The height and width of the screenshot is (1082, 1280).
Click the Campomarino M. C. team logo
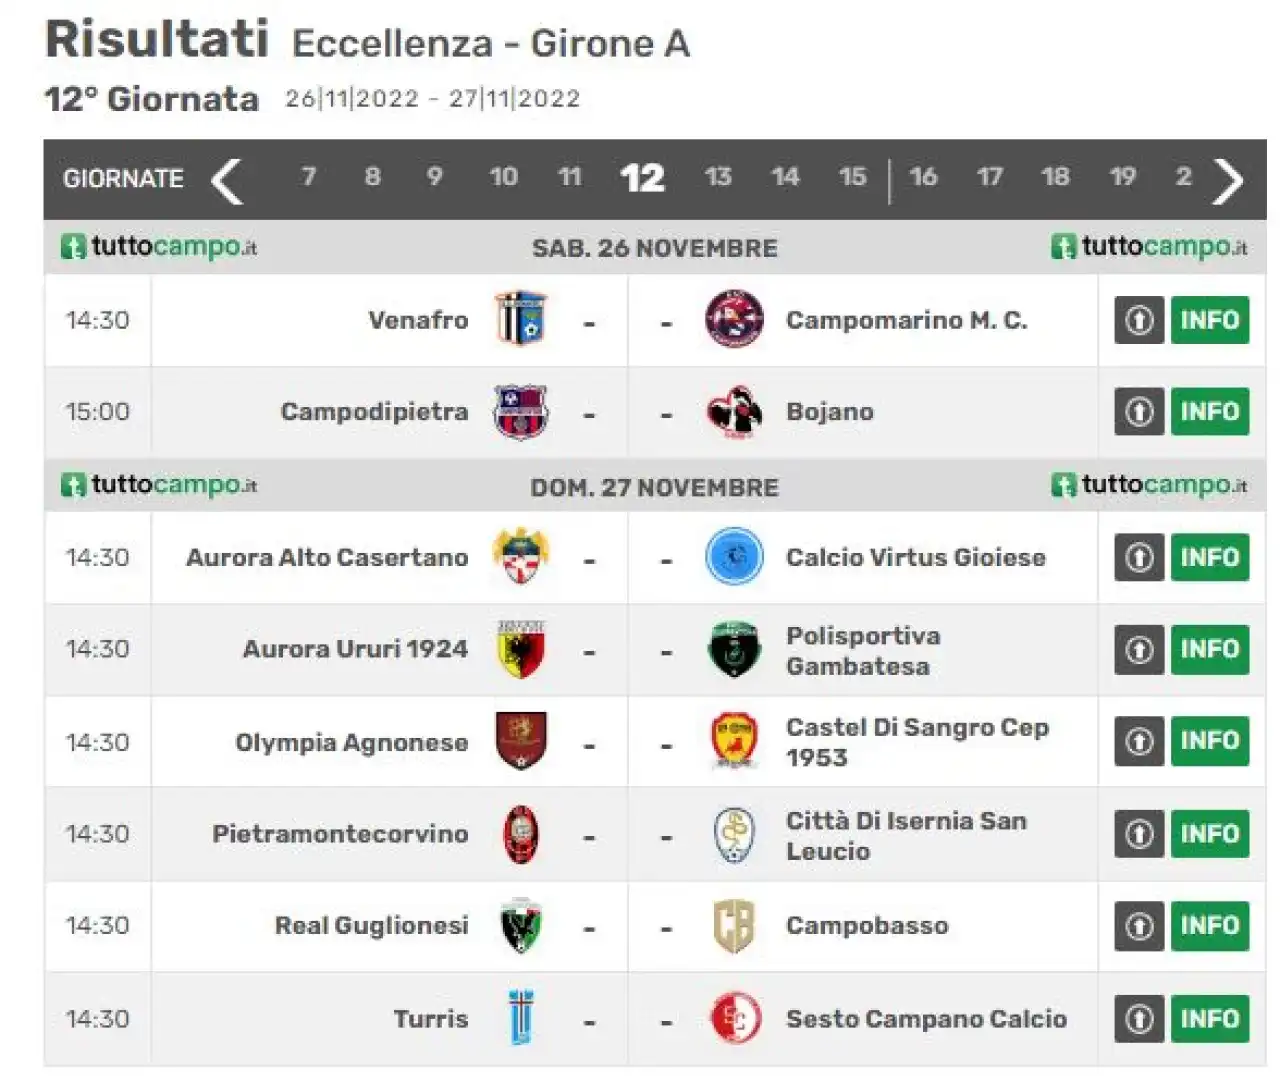click(734, 319)
